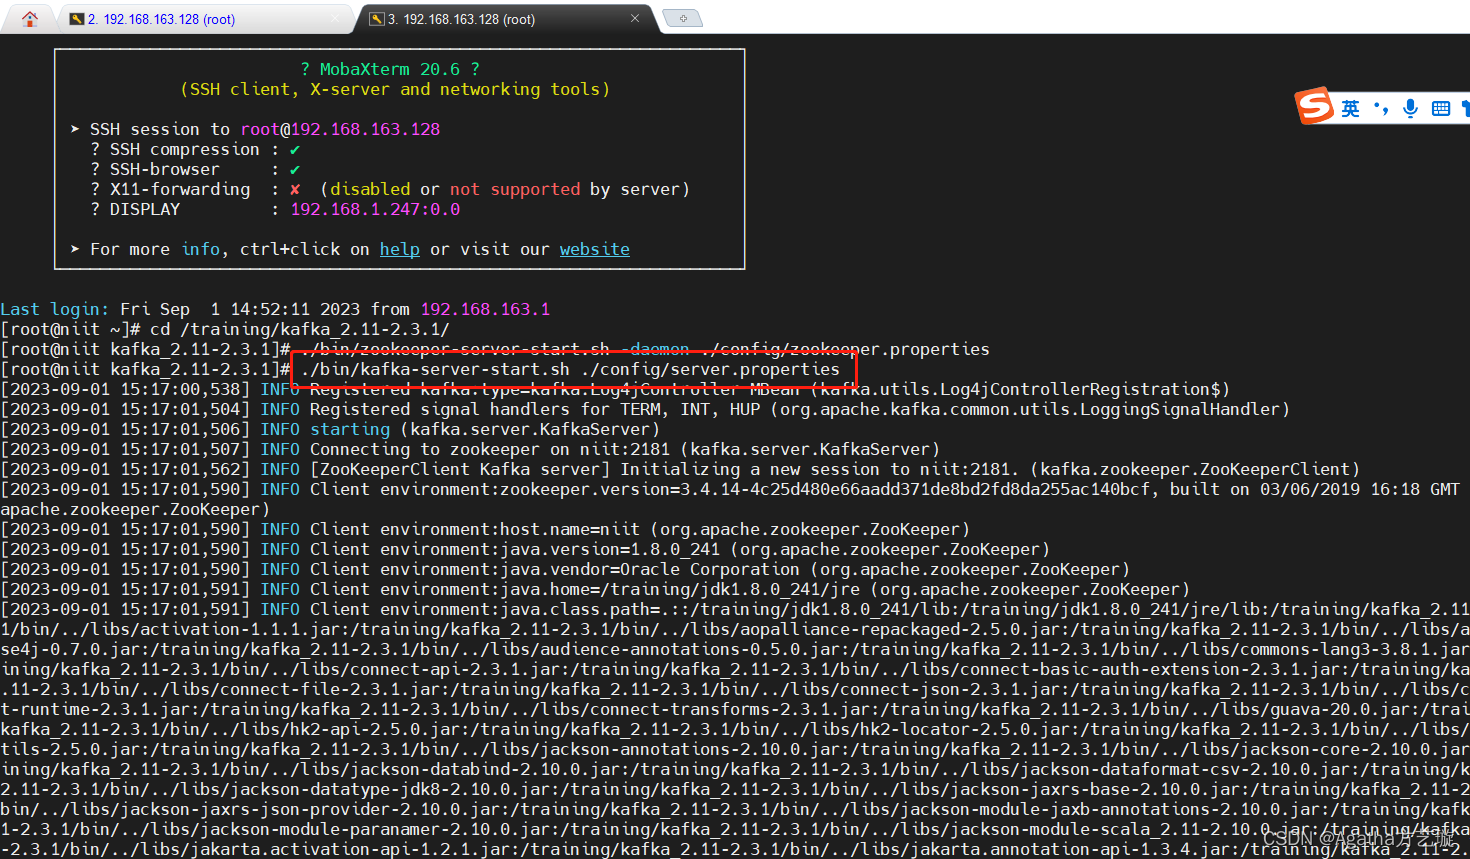
Task: Select session tab 3. 192.168.163.128 (root)
Action: [505, 19]
